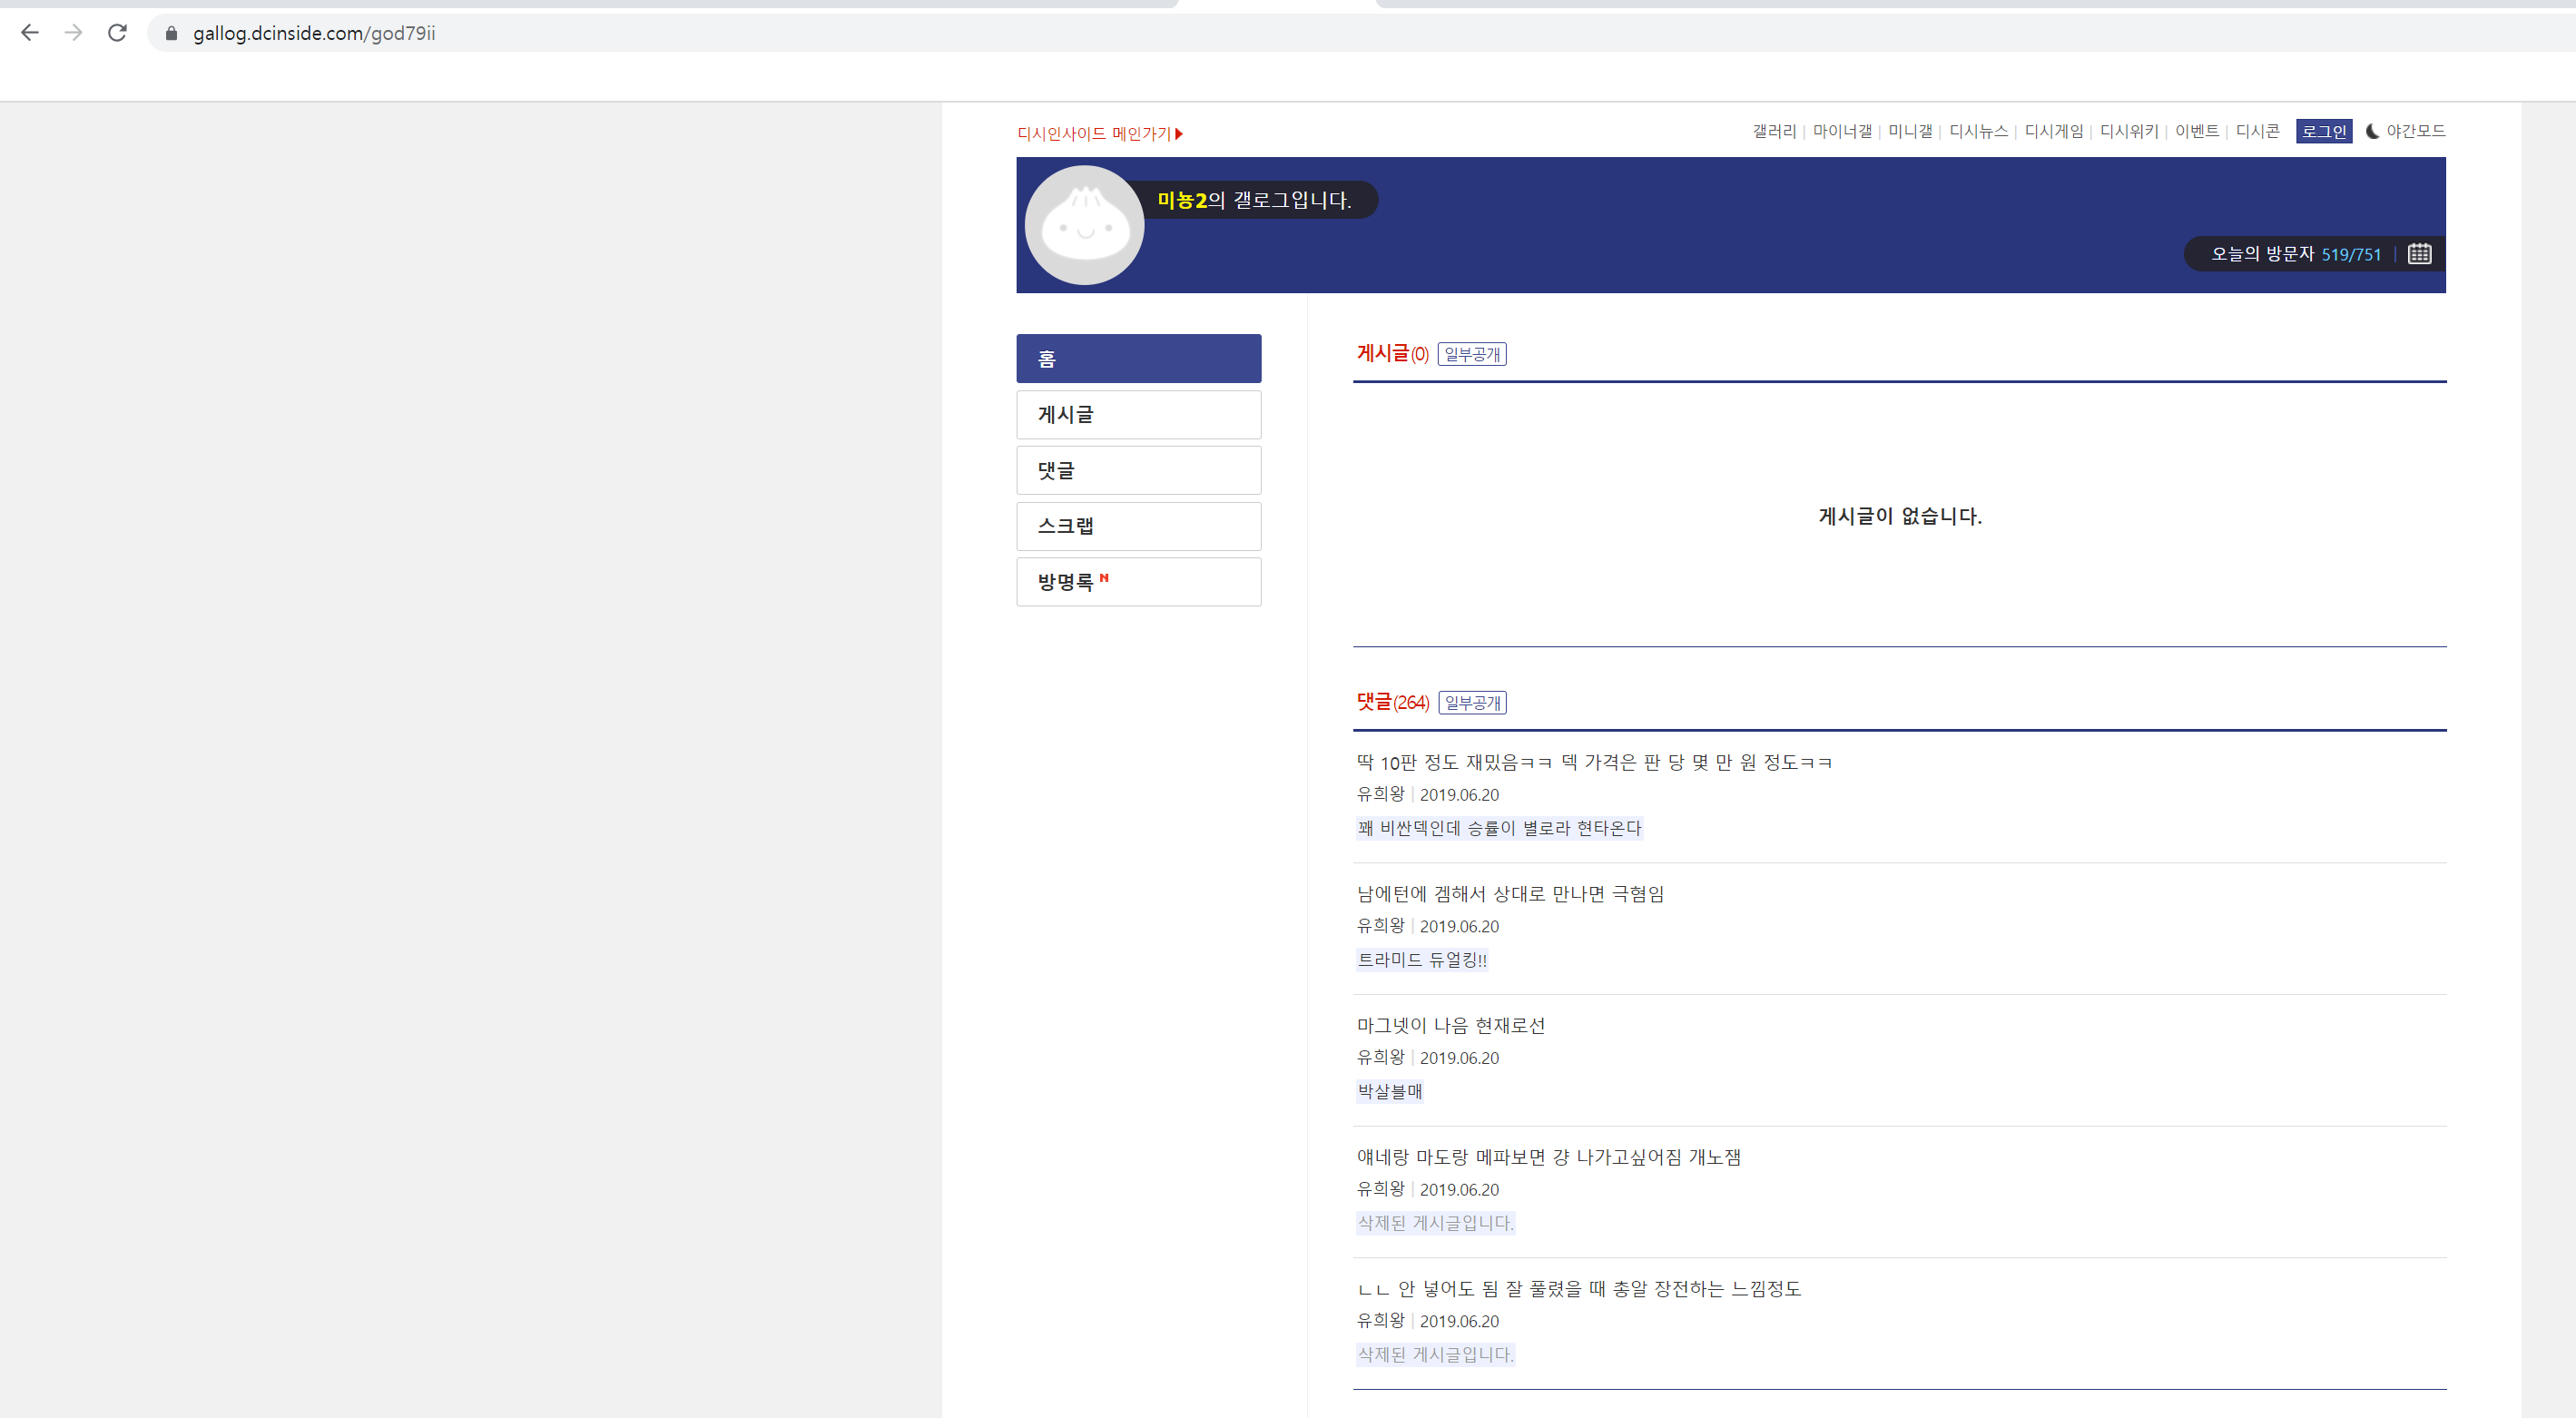Open the comment about 10판 정도 재밌음
The width and height of the screenshot is (2576, 1418).
coord(1594,762)
